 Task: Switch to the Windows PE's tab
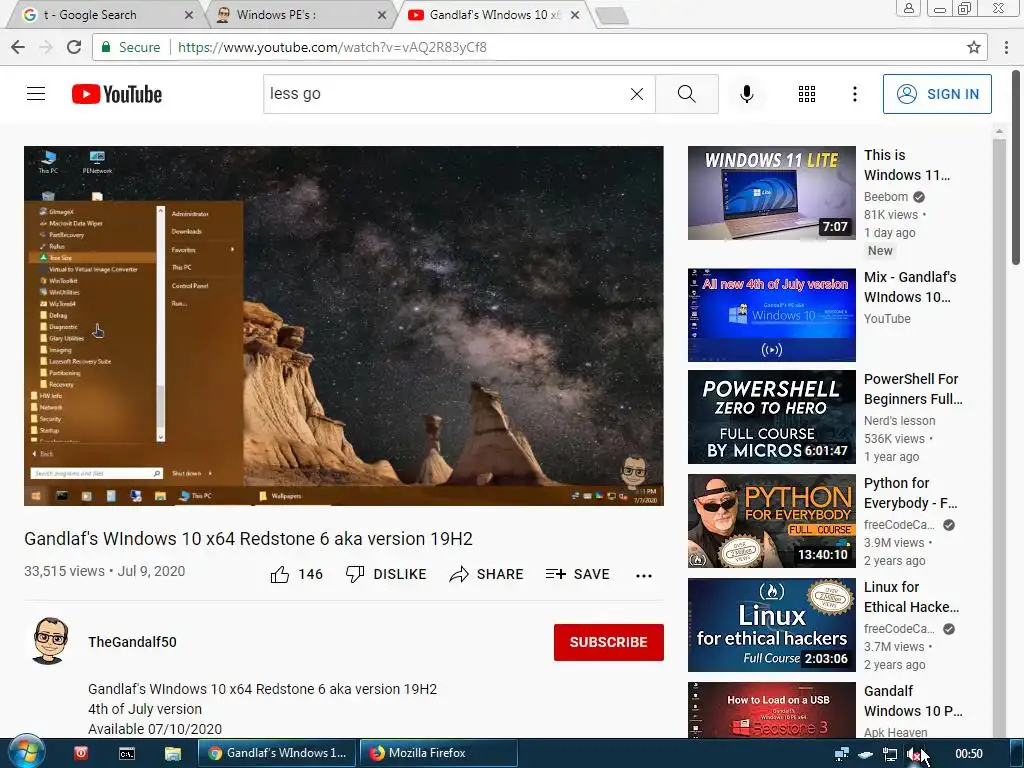pos(300,14)
